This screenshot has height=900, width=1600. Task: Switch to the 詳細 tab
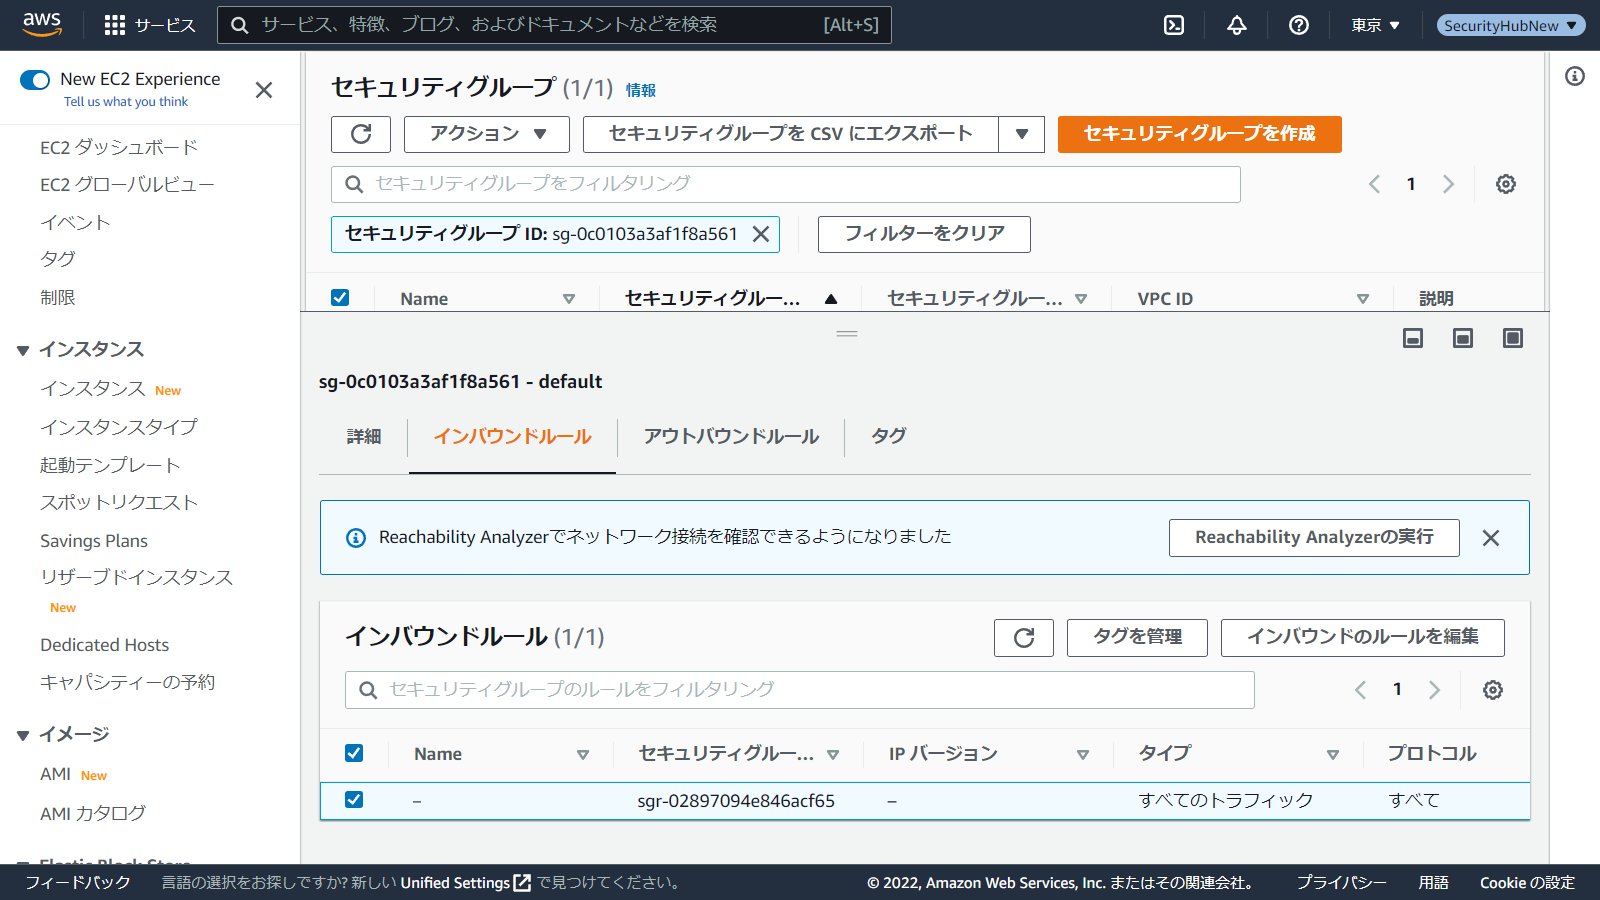point(364,437)
